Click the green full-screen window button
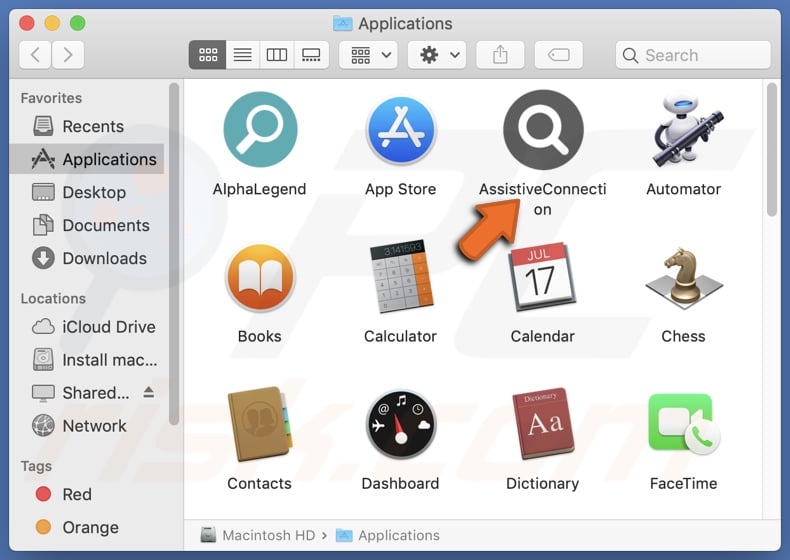 78,23
